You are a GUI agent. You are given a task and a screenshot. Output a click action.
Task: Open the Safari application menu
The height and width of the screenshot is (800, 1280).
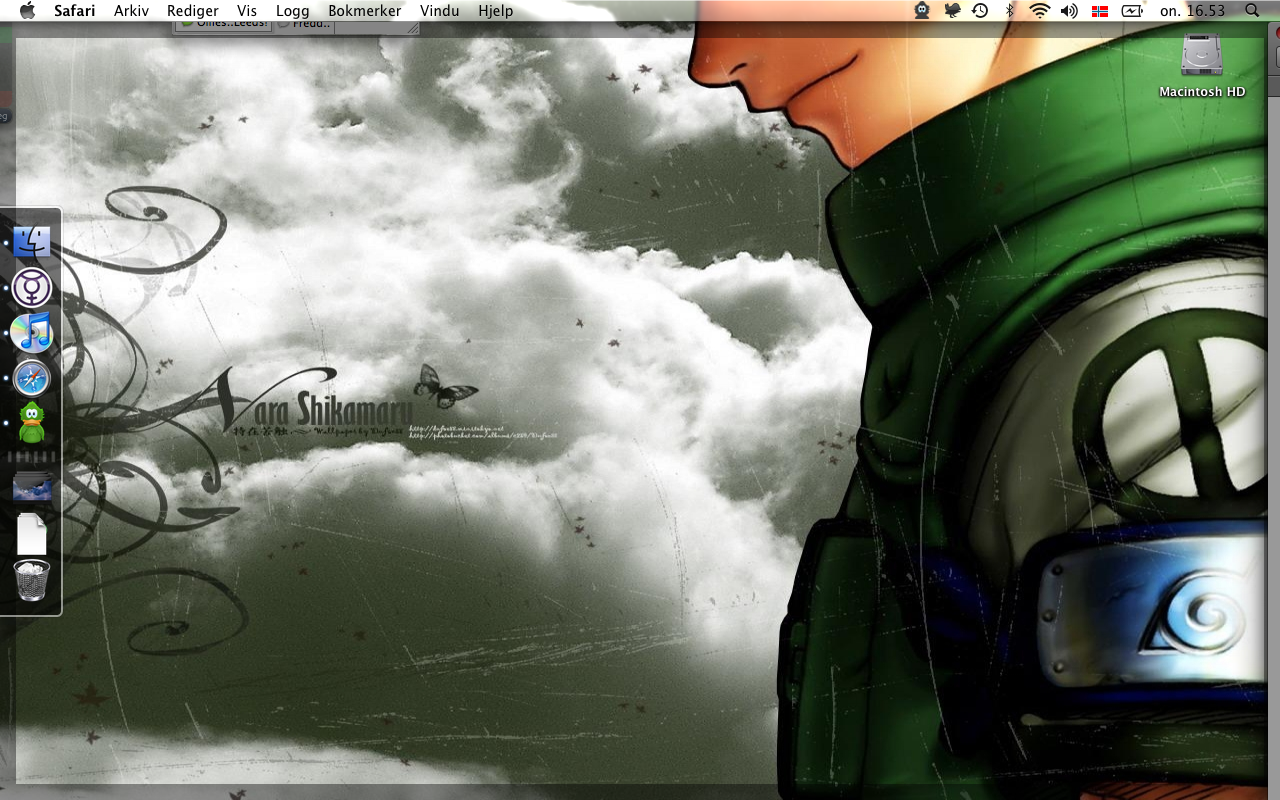click(x=75, y=11)
